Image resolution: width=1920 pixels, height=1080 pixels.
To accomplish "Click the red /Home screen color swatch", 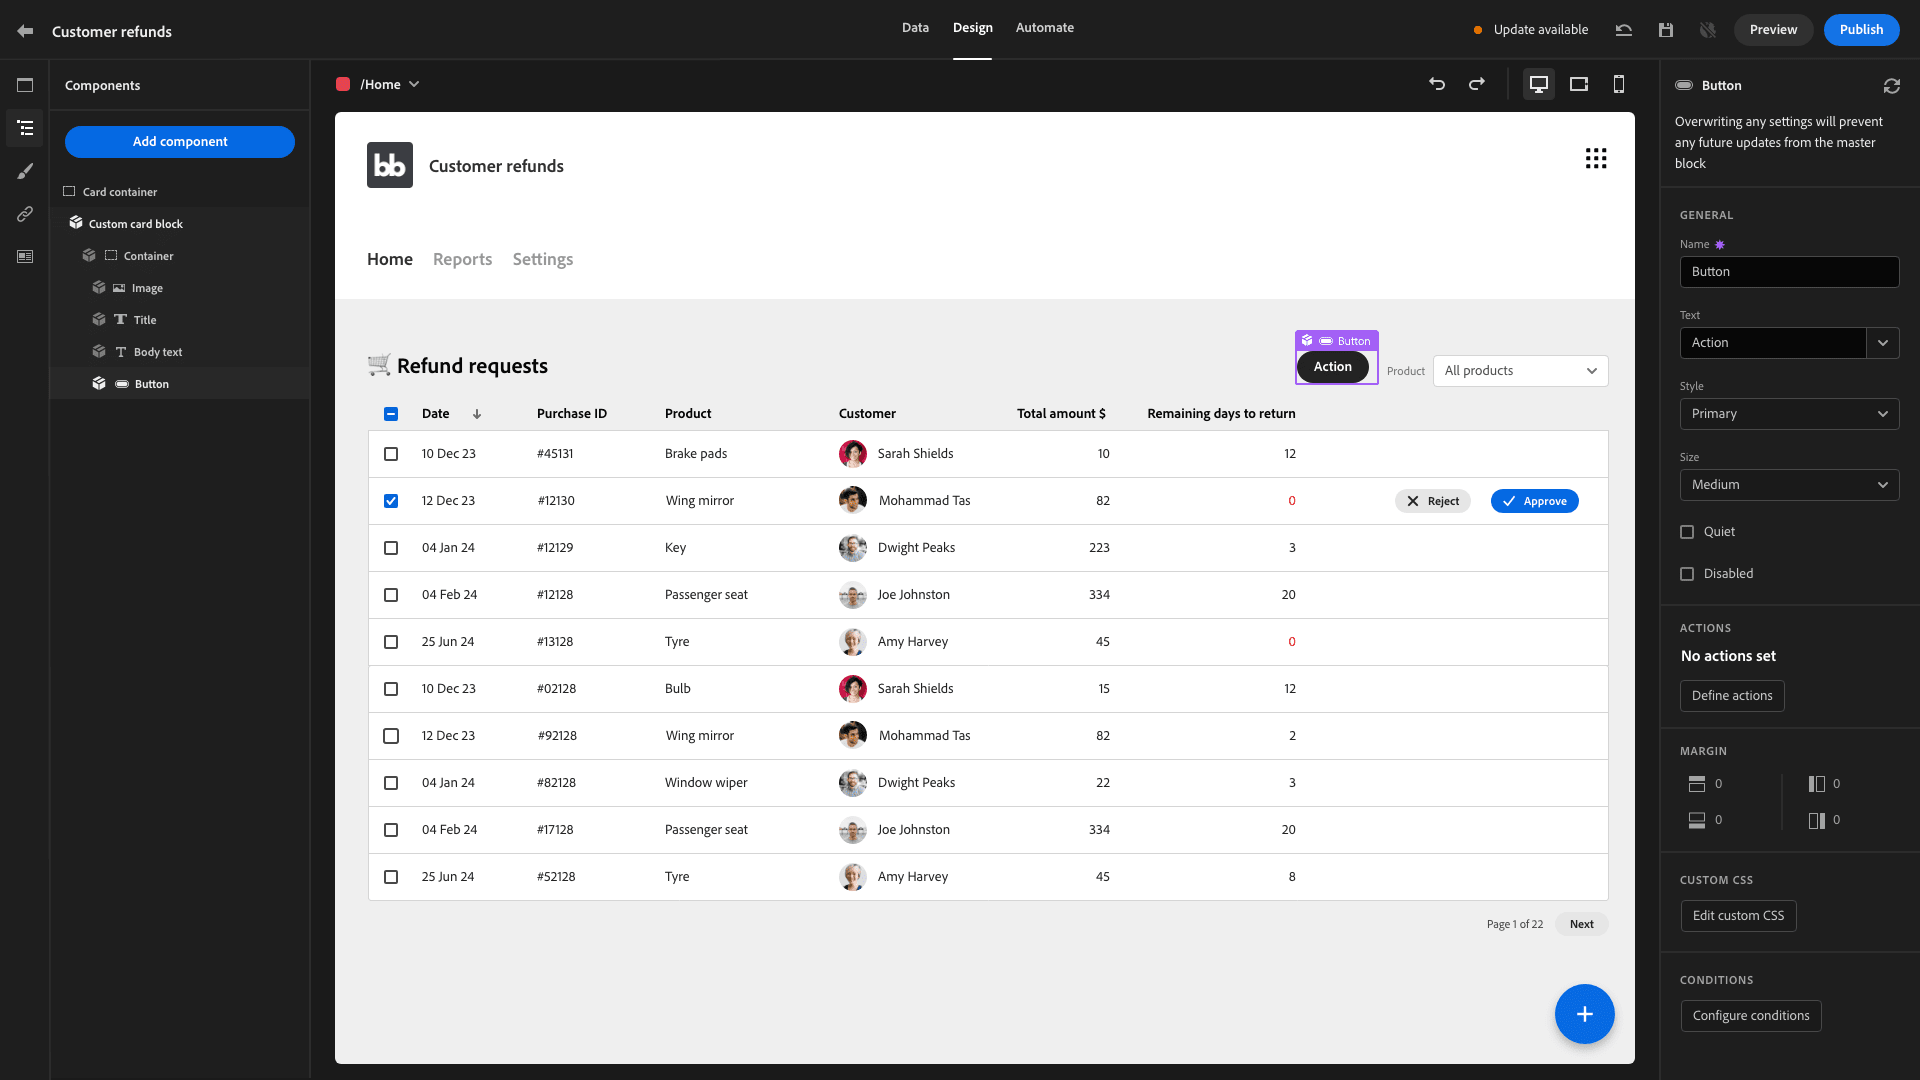I will (343, 85).
